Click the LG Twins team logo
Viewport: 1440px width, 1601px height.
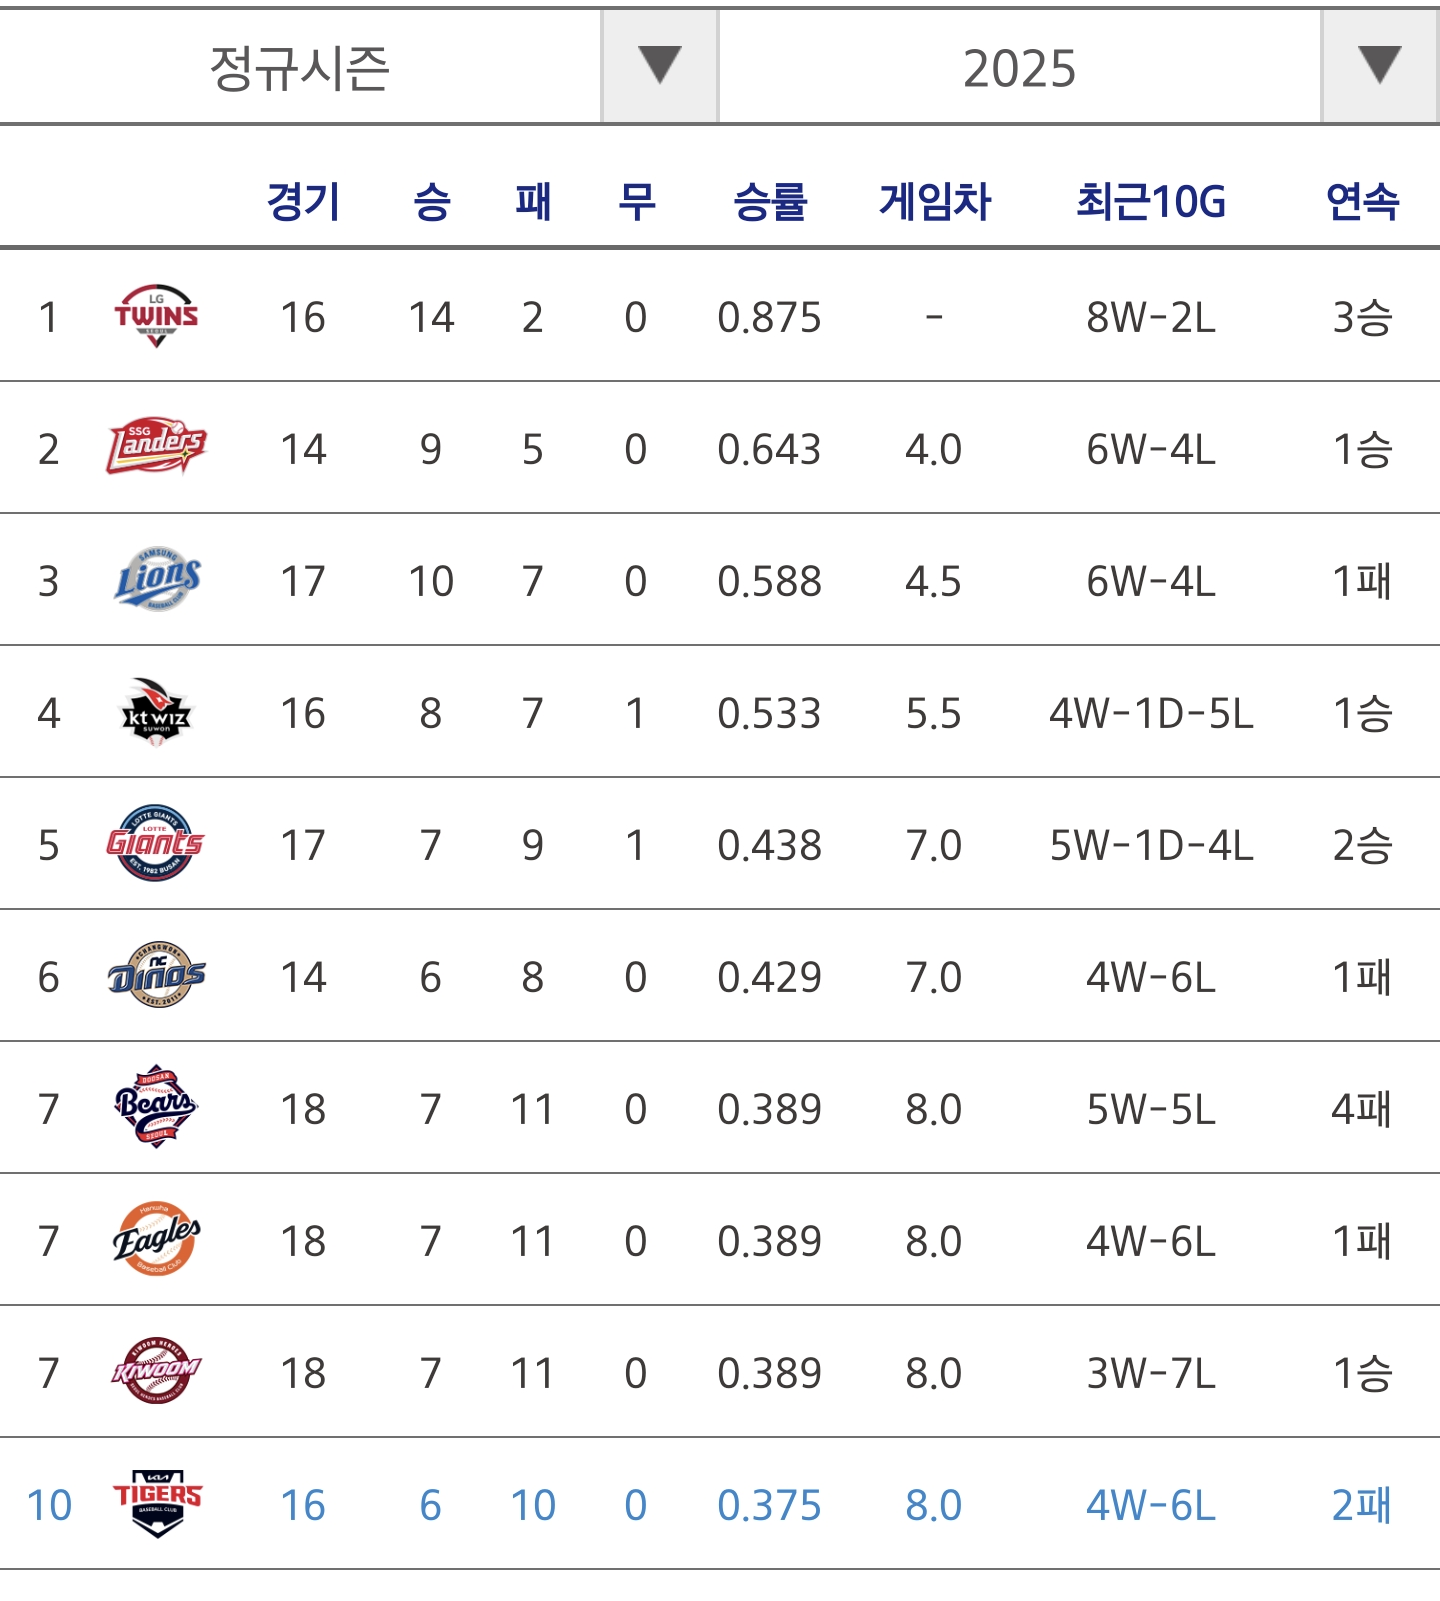tap(156, 316)
